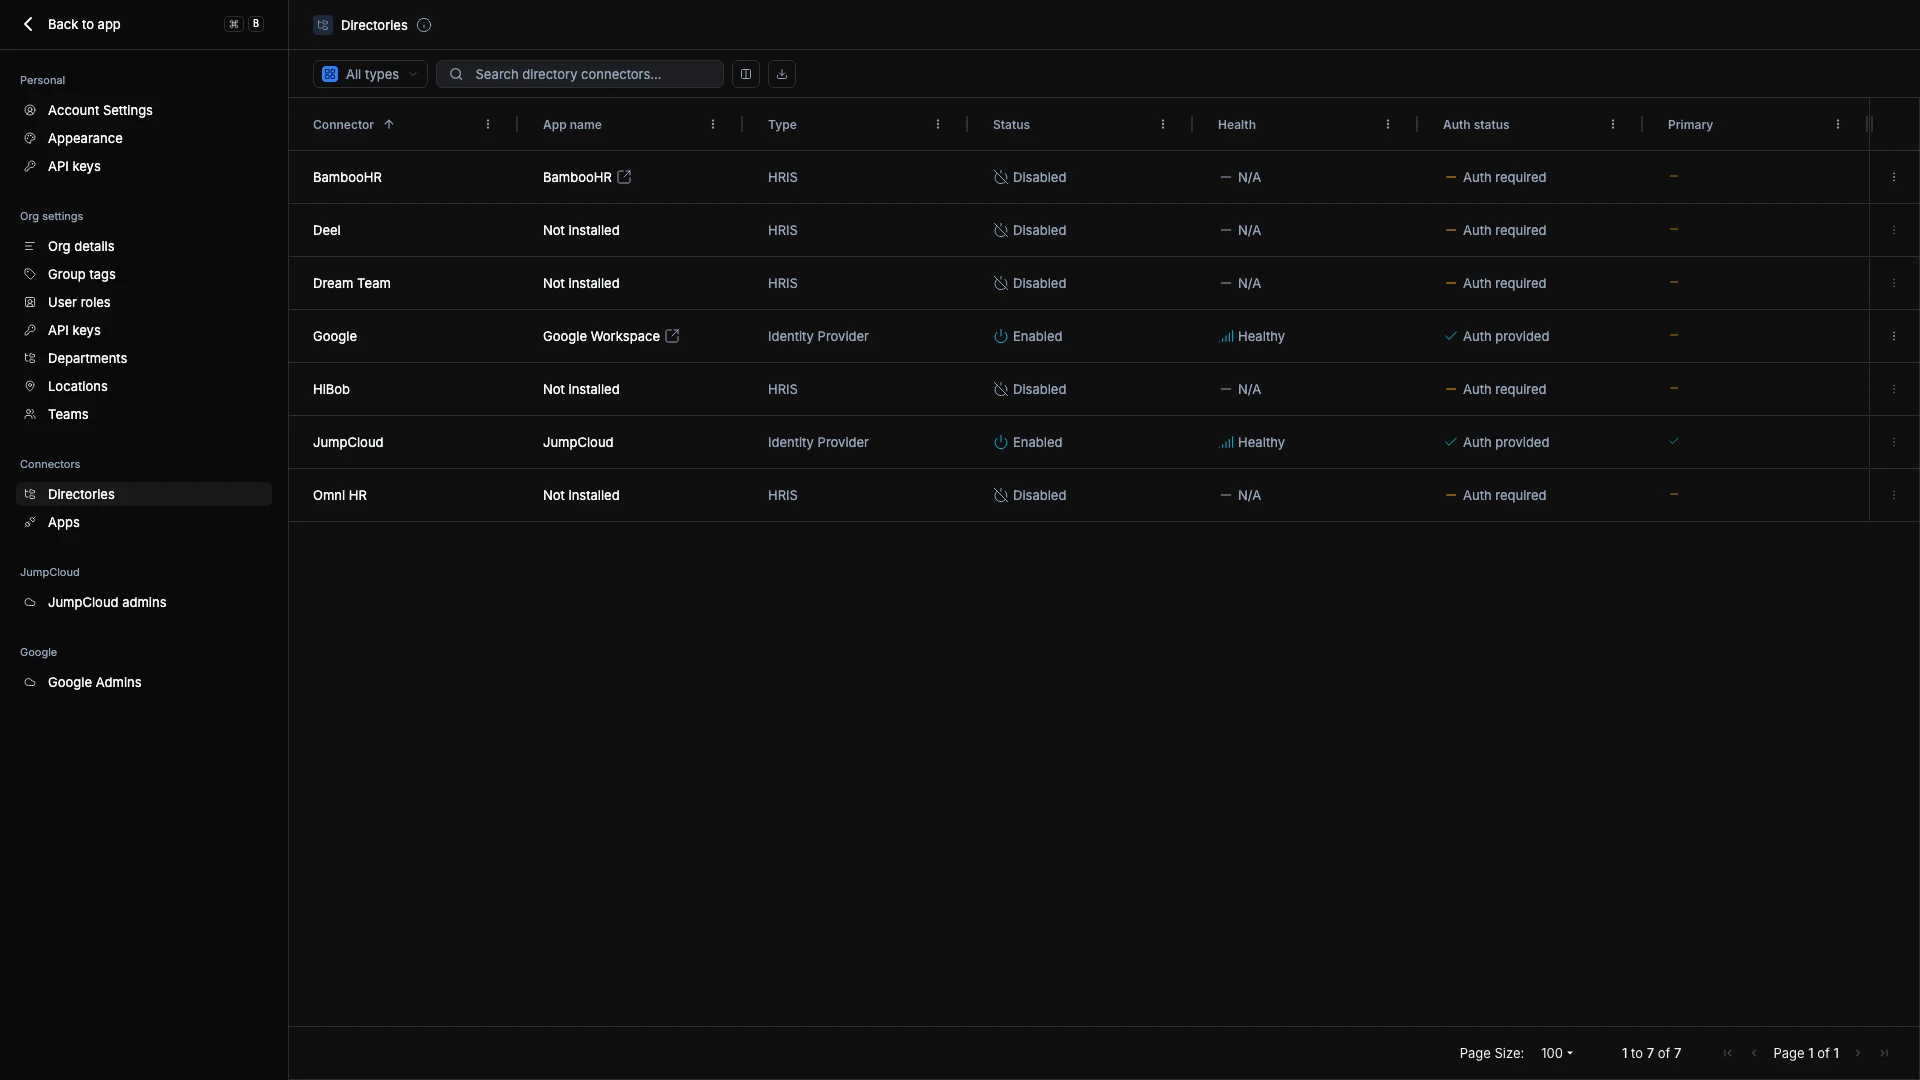This screenshot has width=1920, height=1080.
Task: Open row actions menu for Deel
Action: coord(1894,230)
